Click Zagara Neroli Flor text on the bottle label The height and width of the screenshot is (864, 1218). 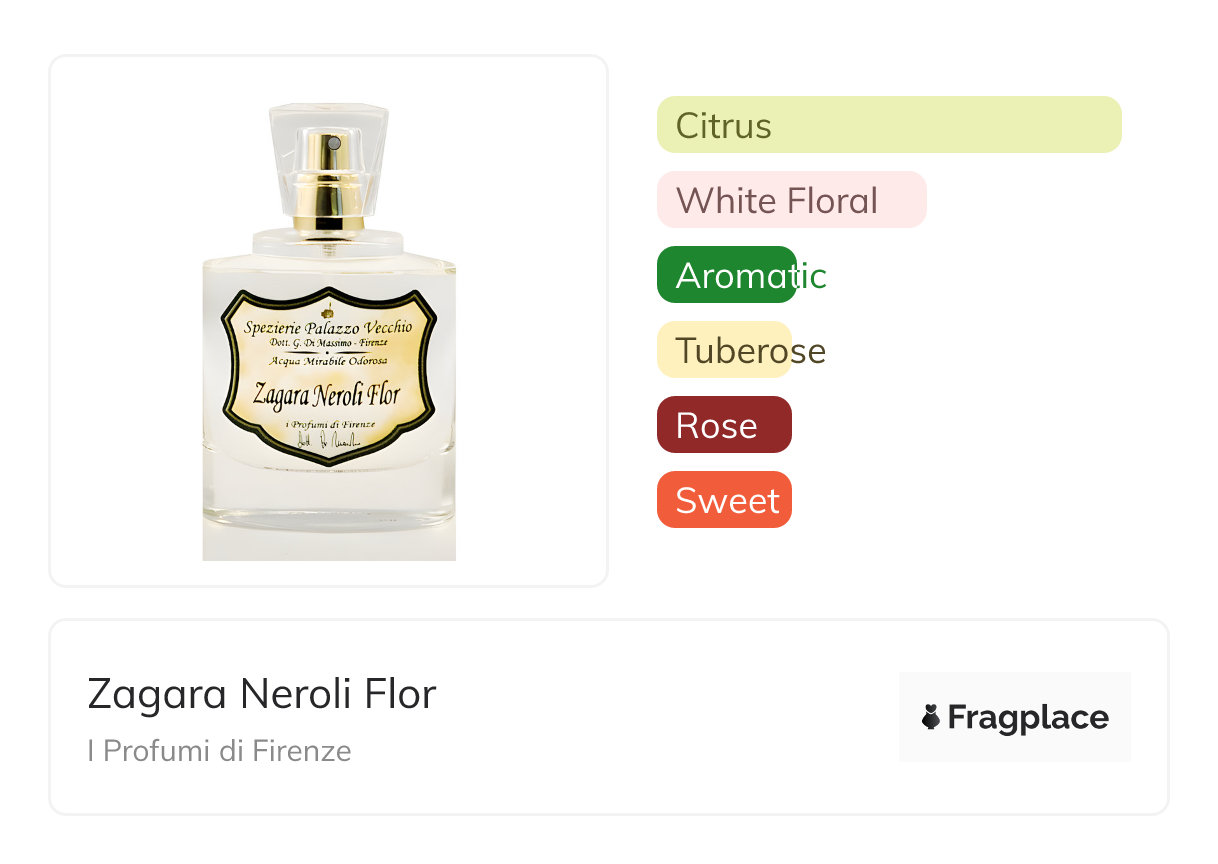coord(329,394)
